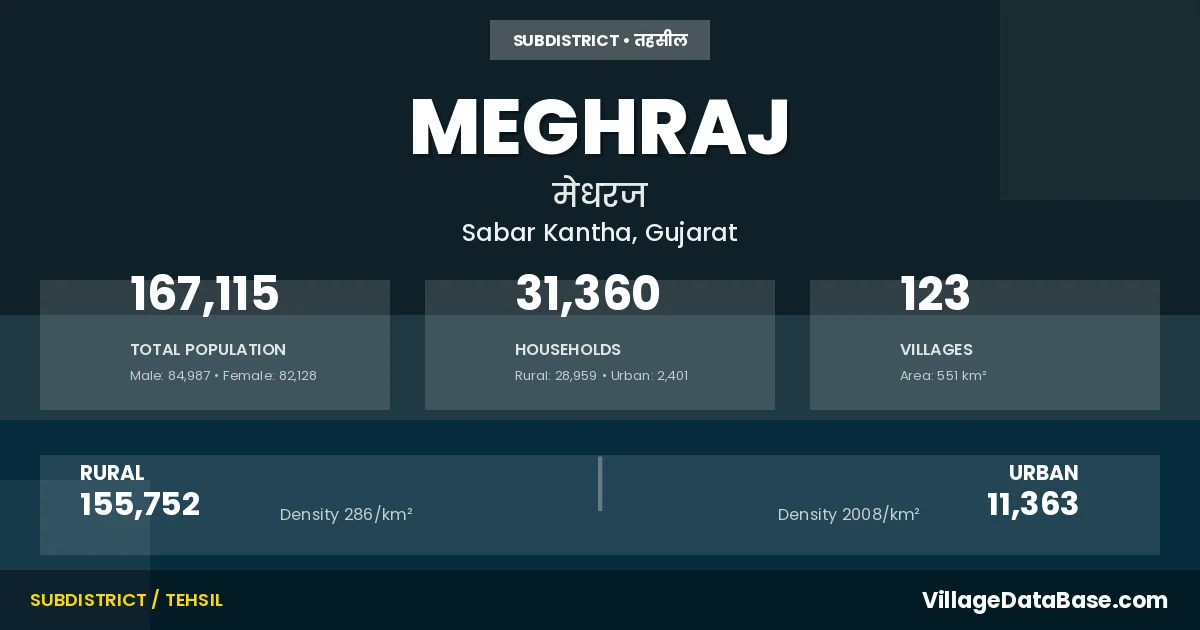Viewport: 1200px width, 630px height.
Task: Select the HOUSEHOLDS label
Action: click(568, 350)
